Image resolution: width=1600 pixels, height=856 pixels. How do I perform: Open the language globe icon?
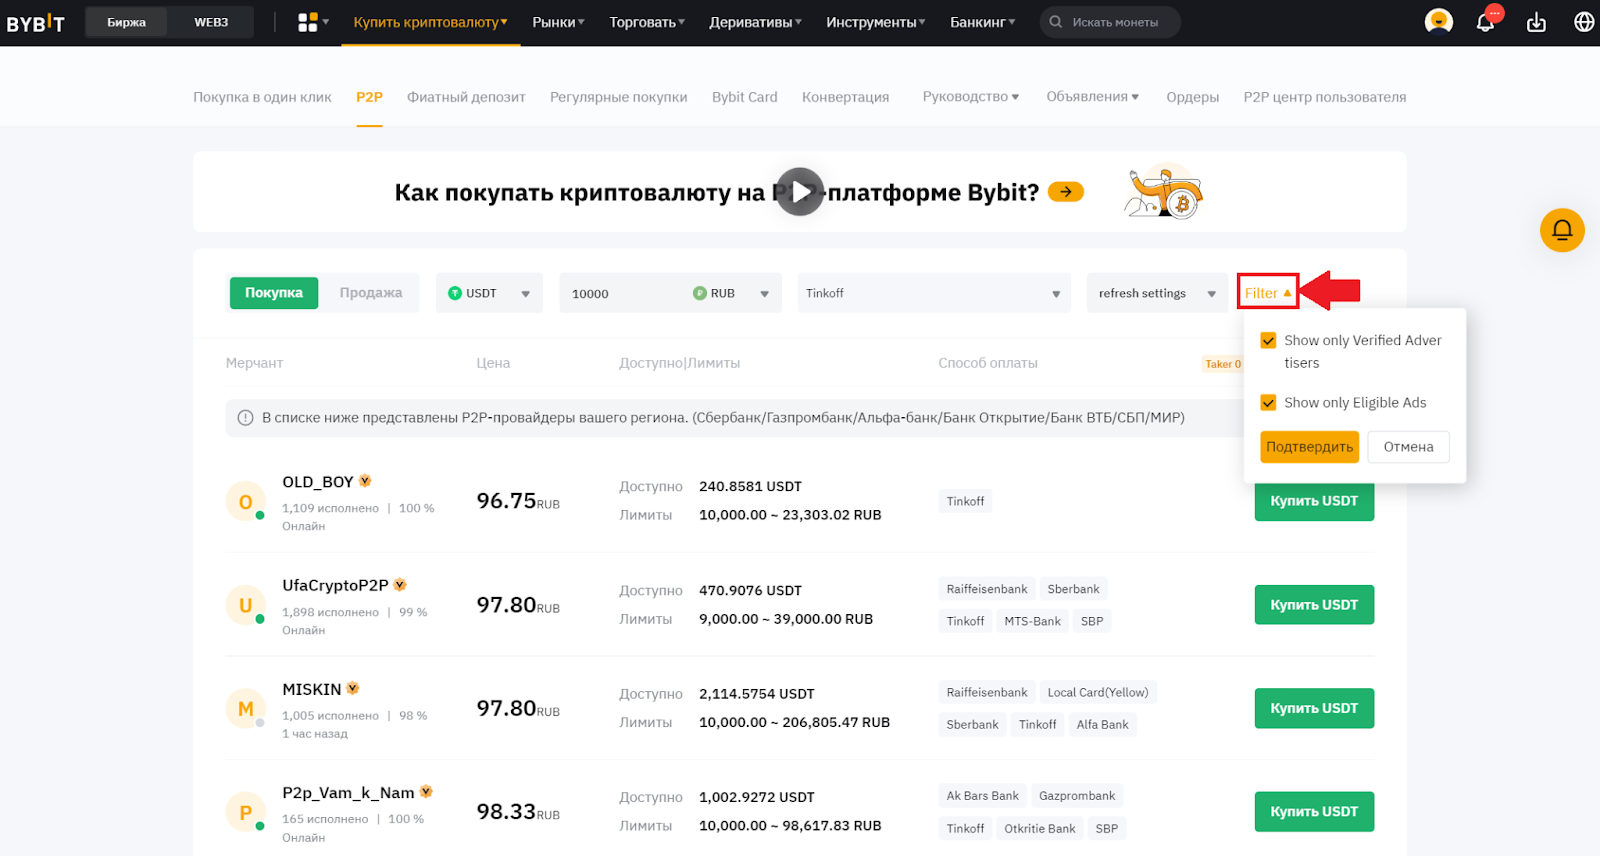click(x=1584, y=22)
